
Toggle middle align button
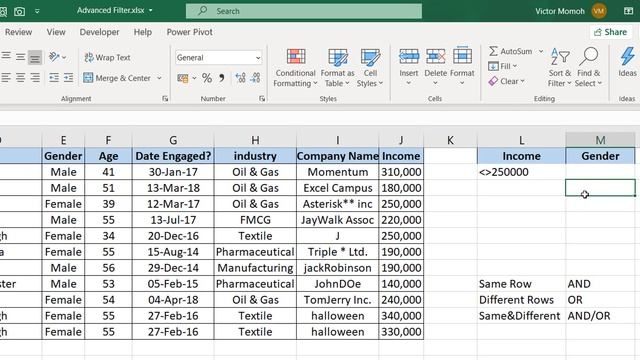[20, 57]
